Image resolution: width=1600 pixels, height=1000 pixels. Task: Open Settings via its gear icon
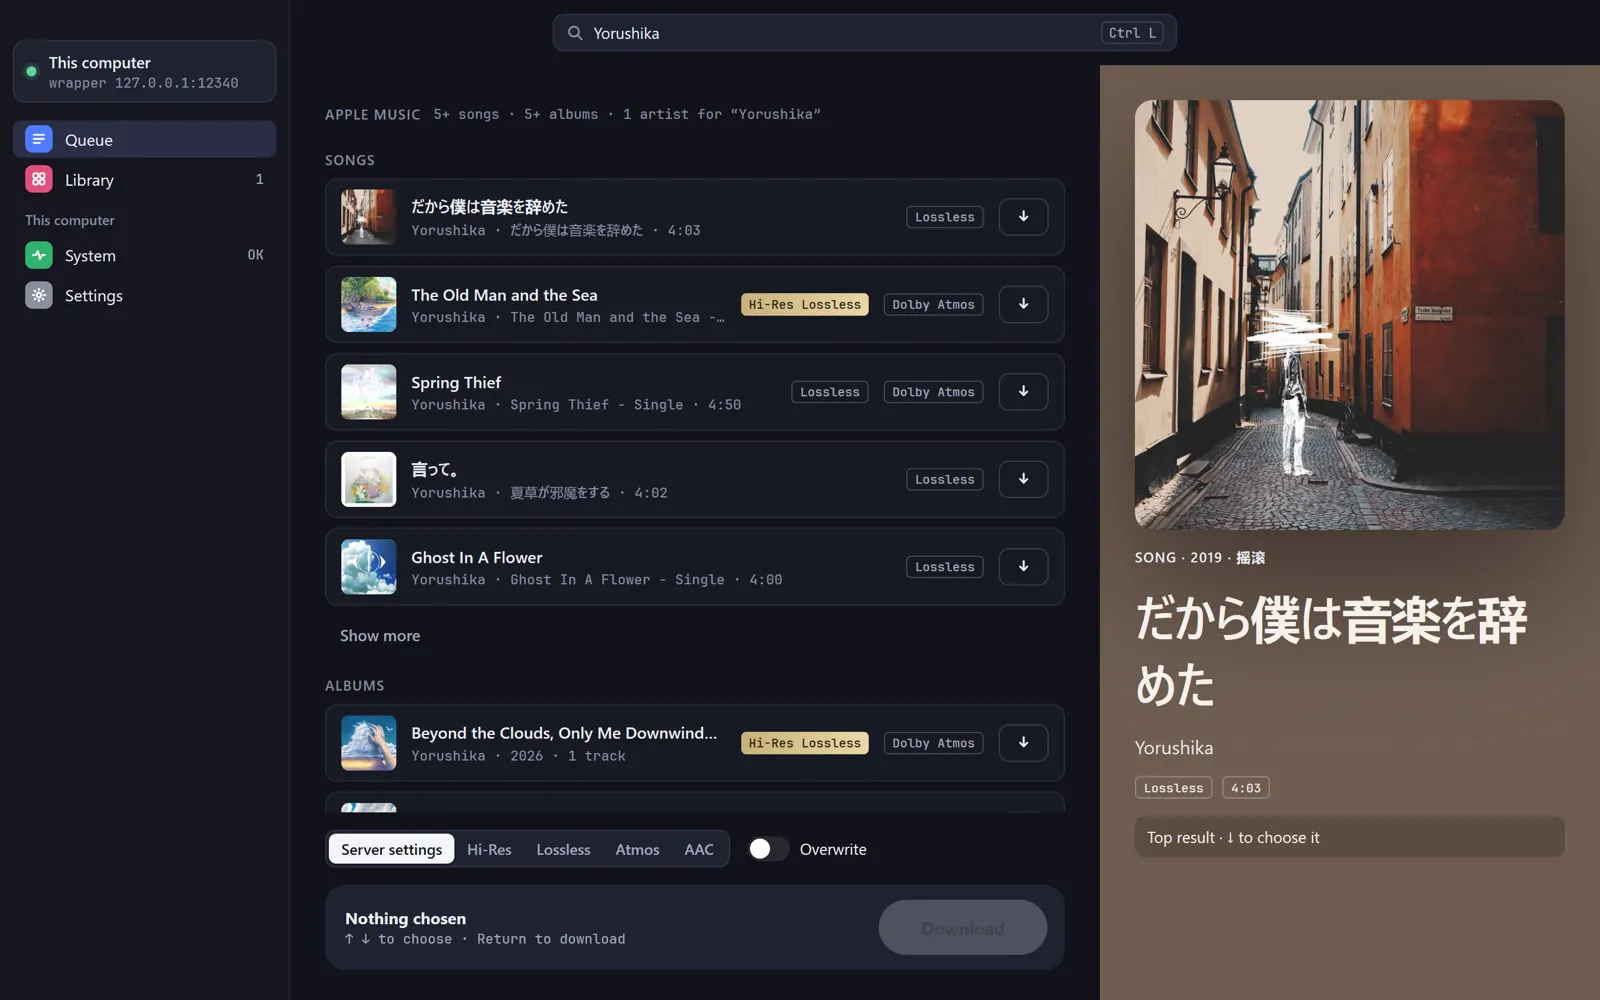tap(39, 295)
